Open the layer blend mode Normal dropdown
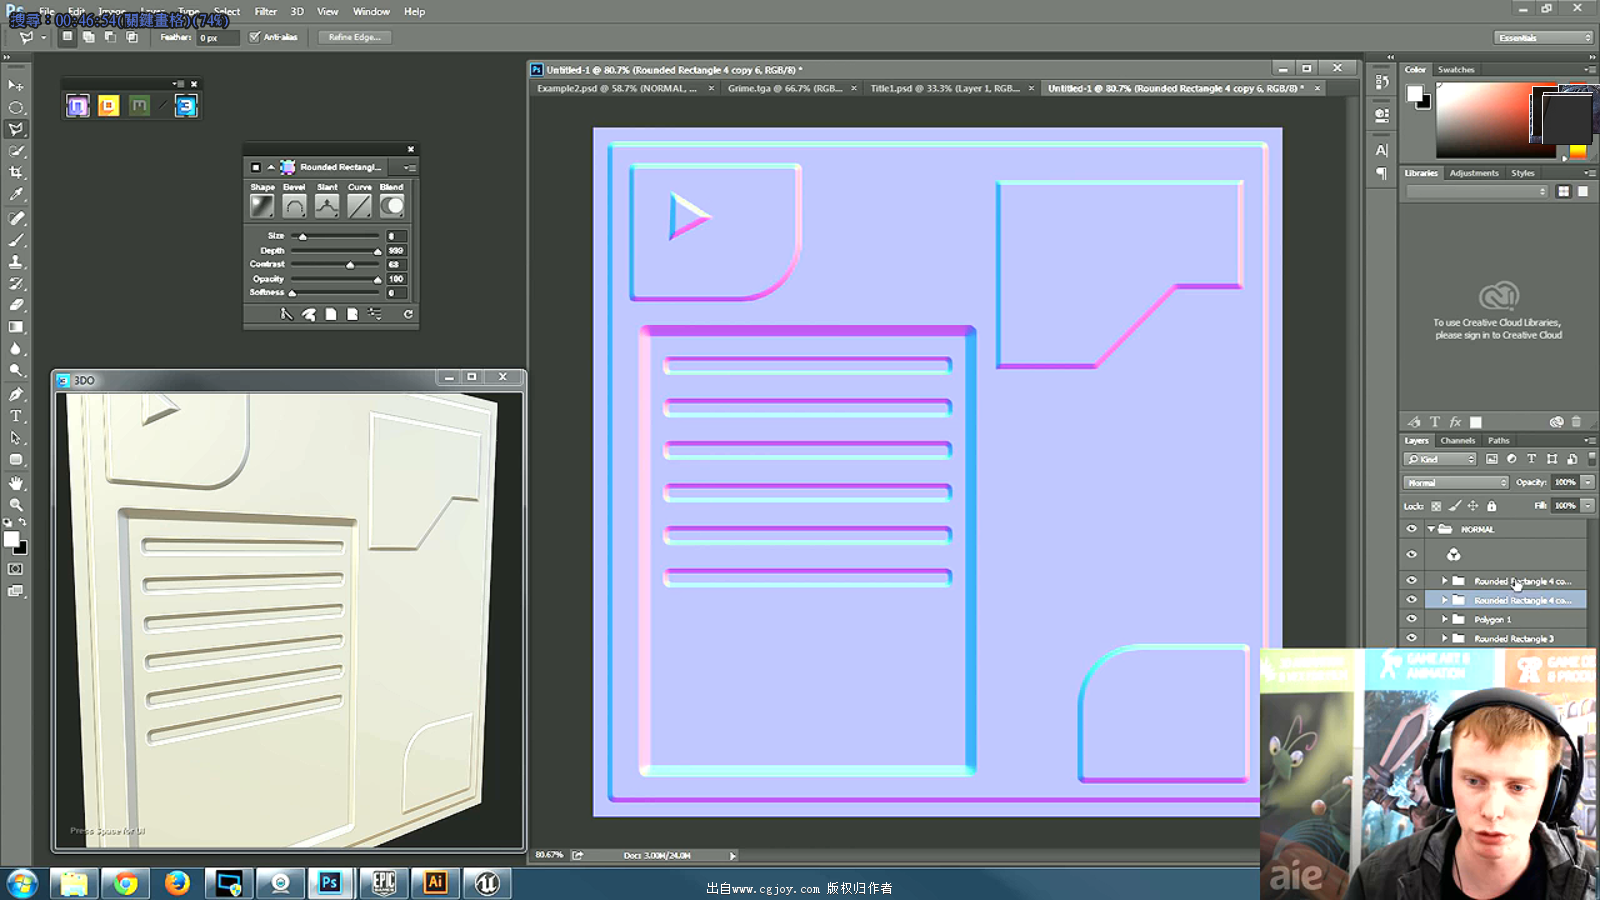Screen dimensions: 1600x900 (x=1455, y=483)
